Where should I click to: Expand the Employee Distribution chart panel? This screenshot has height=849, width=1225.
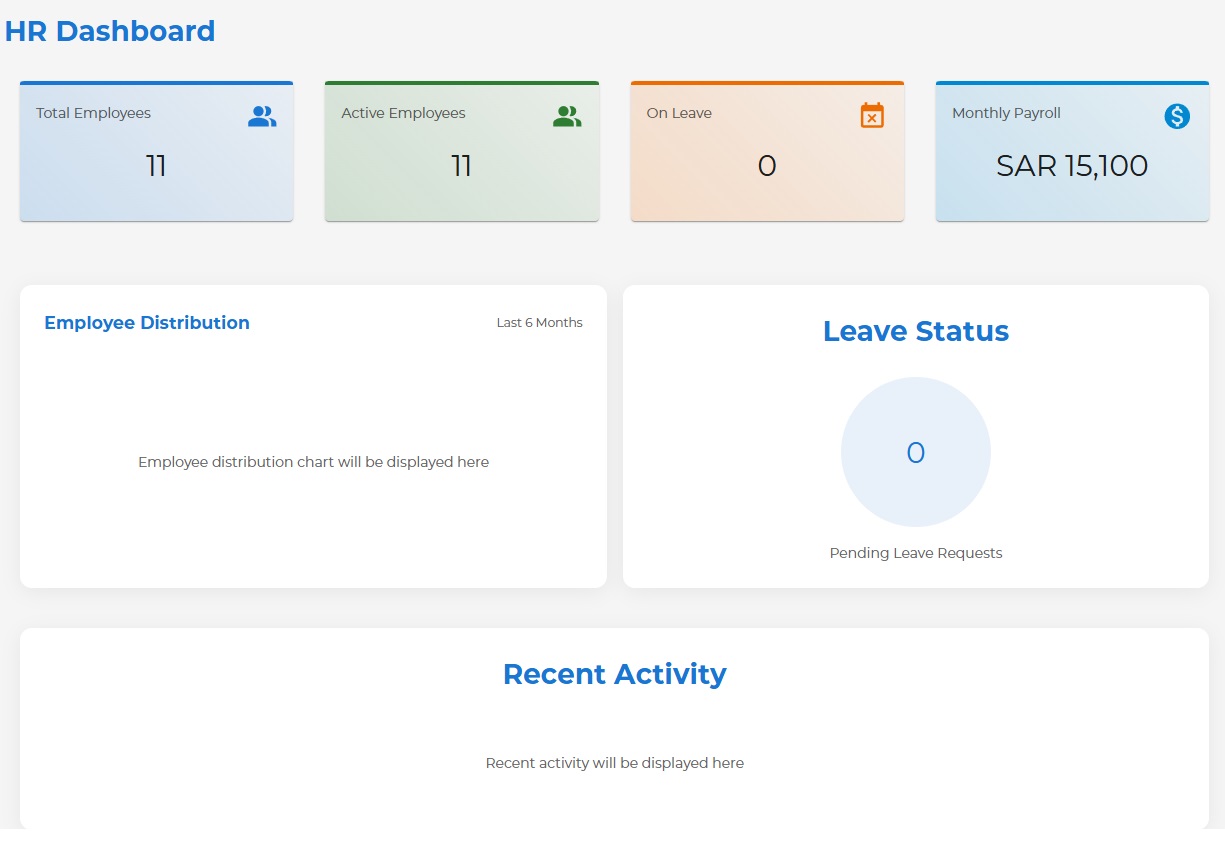313,437
